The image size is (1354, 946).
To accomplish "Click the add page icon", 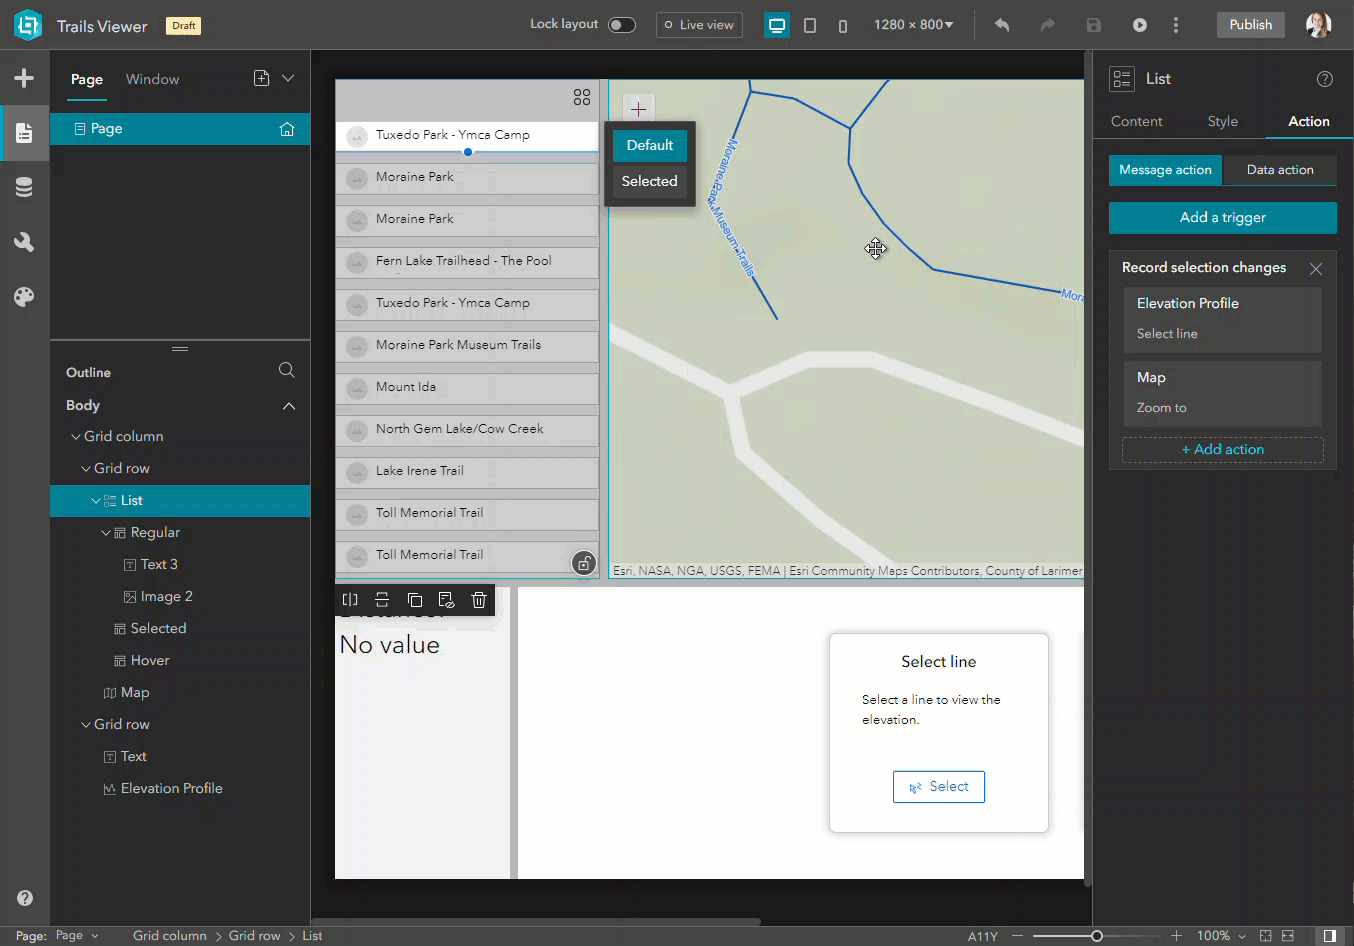I will coord(262,78).
